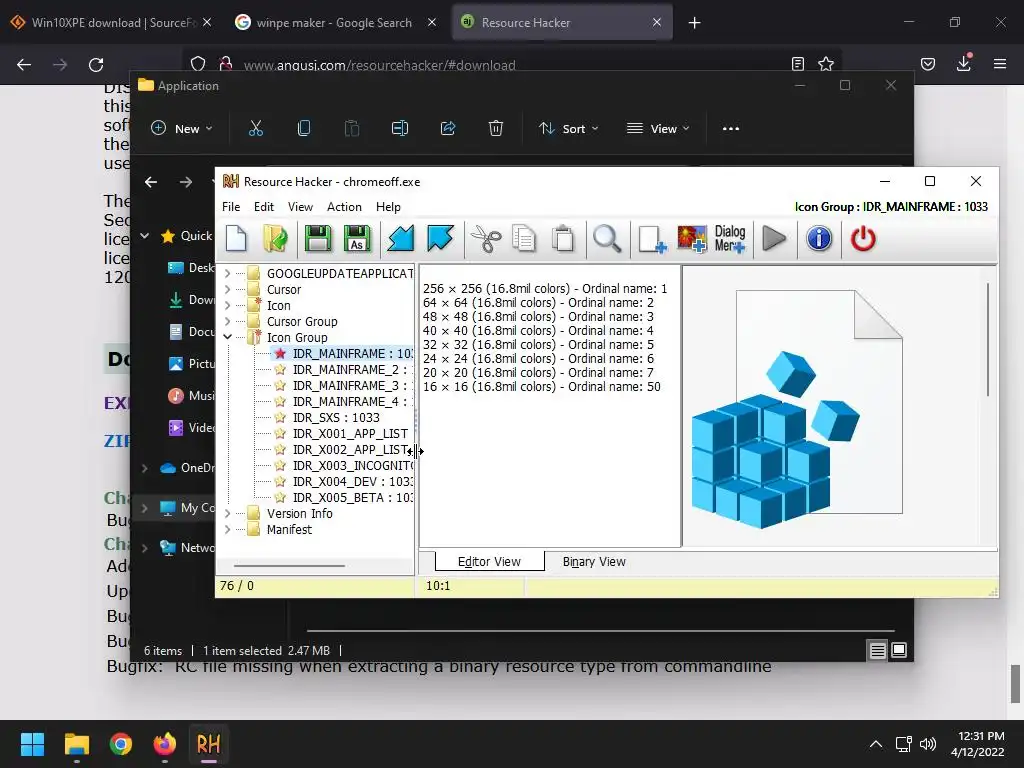
Task: Select IDR_SXS : 1033 tree item
Action: 327,417
